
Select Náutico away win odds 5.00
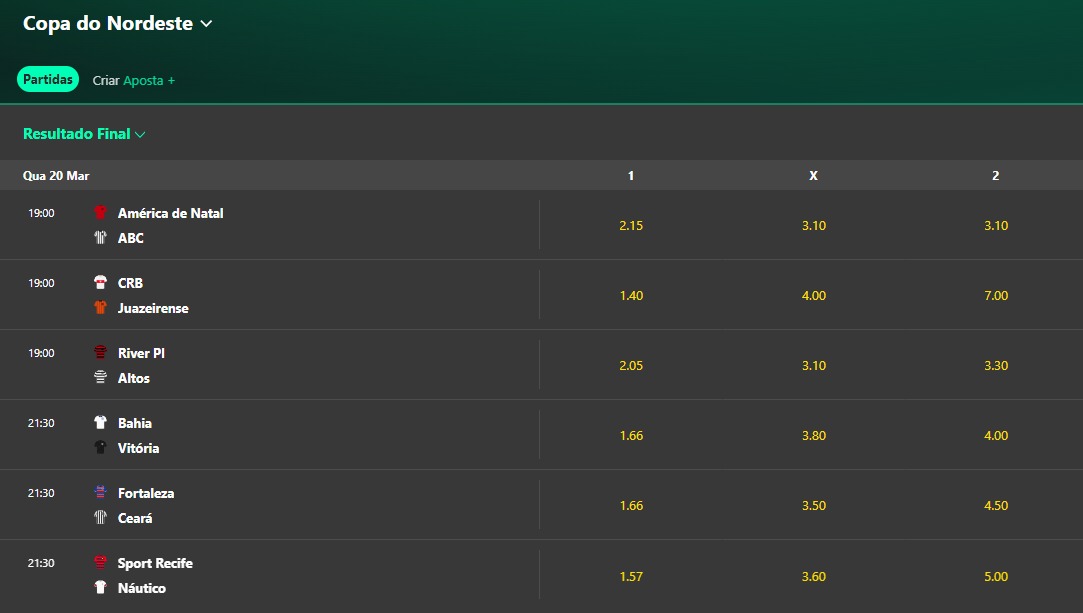996,576
